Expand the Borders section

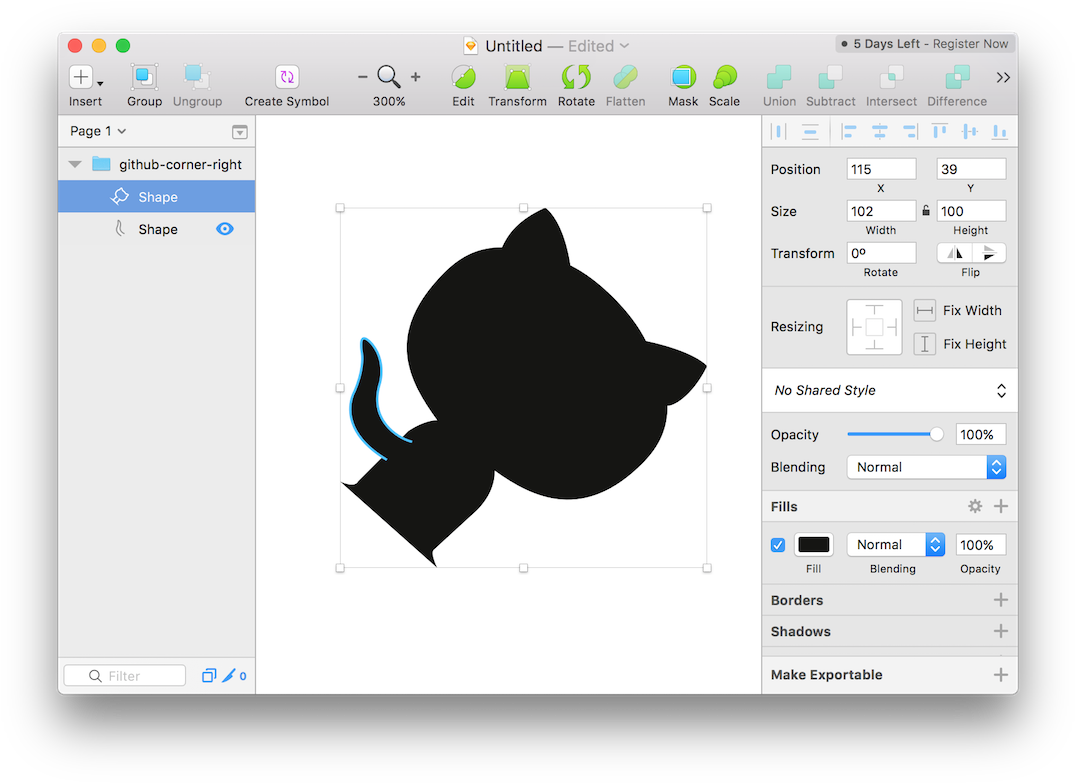pos(1001,599)
